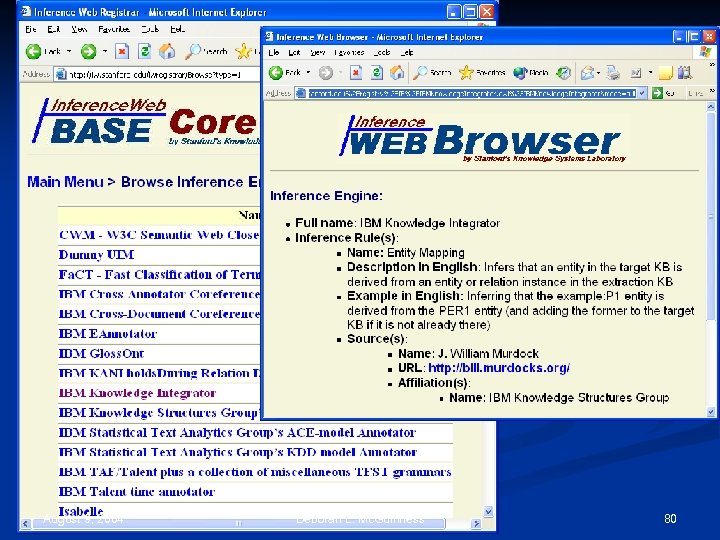Open File menu in Inference Web Browser window
The width and height of the screenshot is (720, 540).
(274, 52)
